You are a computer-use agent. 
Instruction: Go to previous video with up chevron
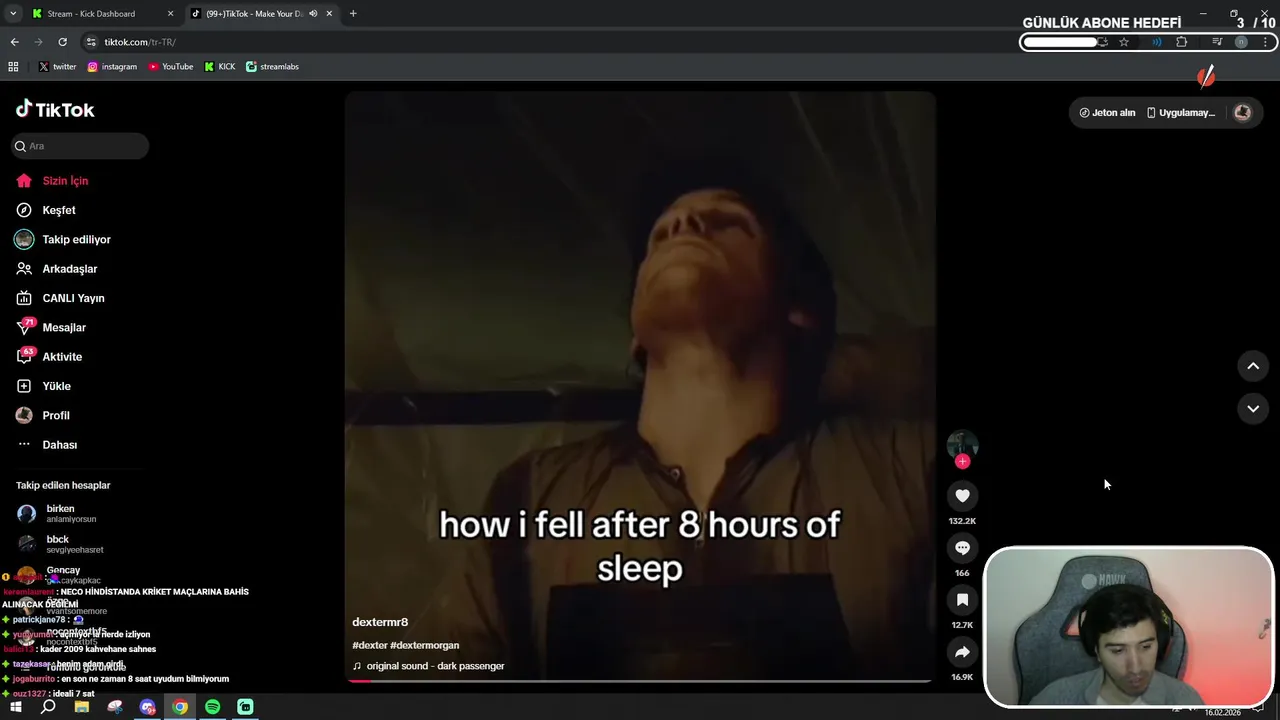coord(1253,366)
